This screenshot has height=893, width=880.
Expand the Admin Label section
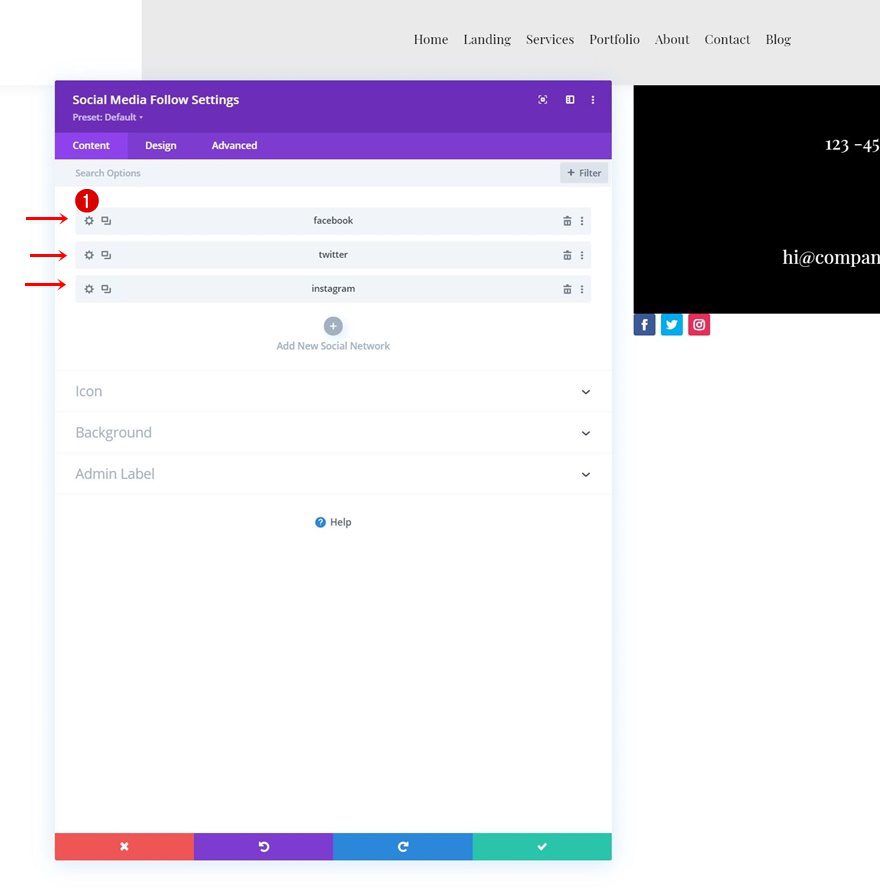click(333, 474)
